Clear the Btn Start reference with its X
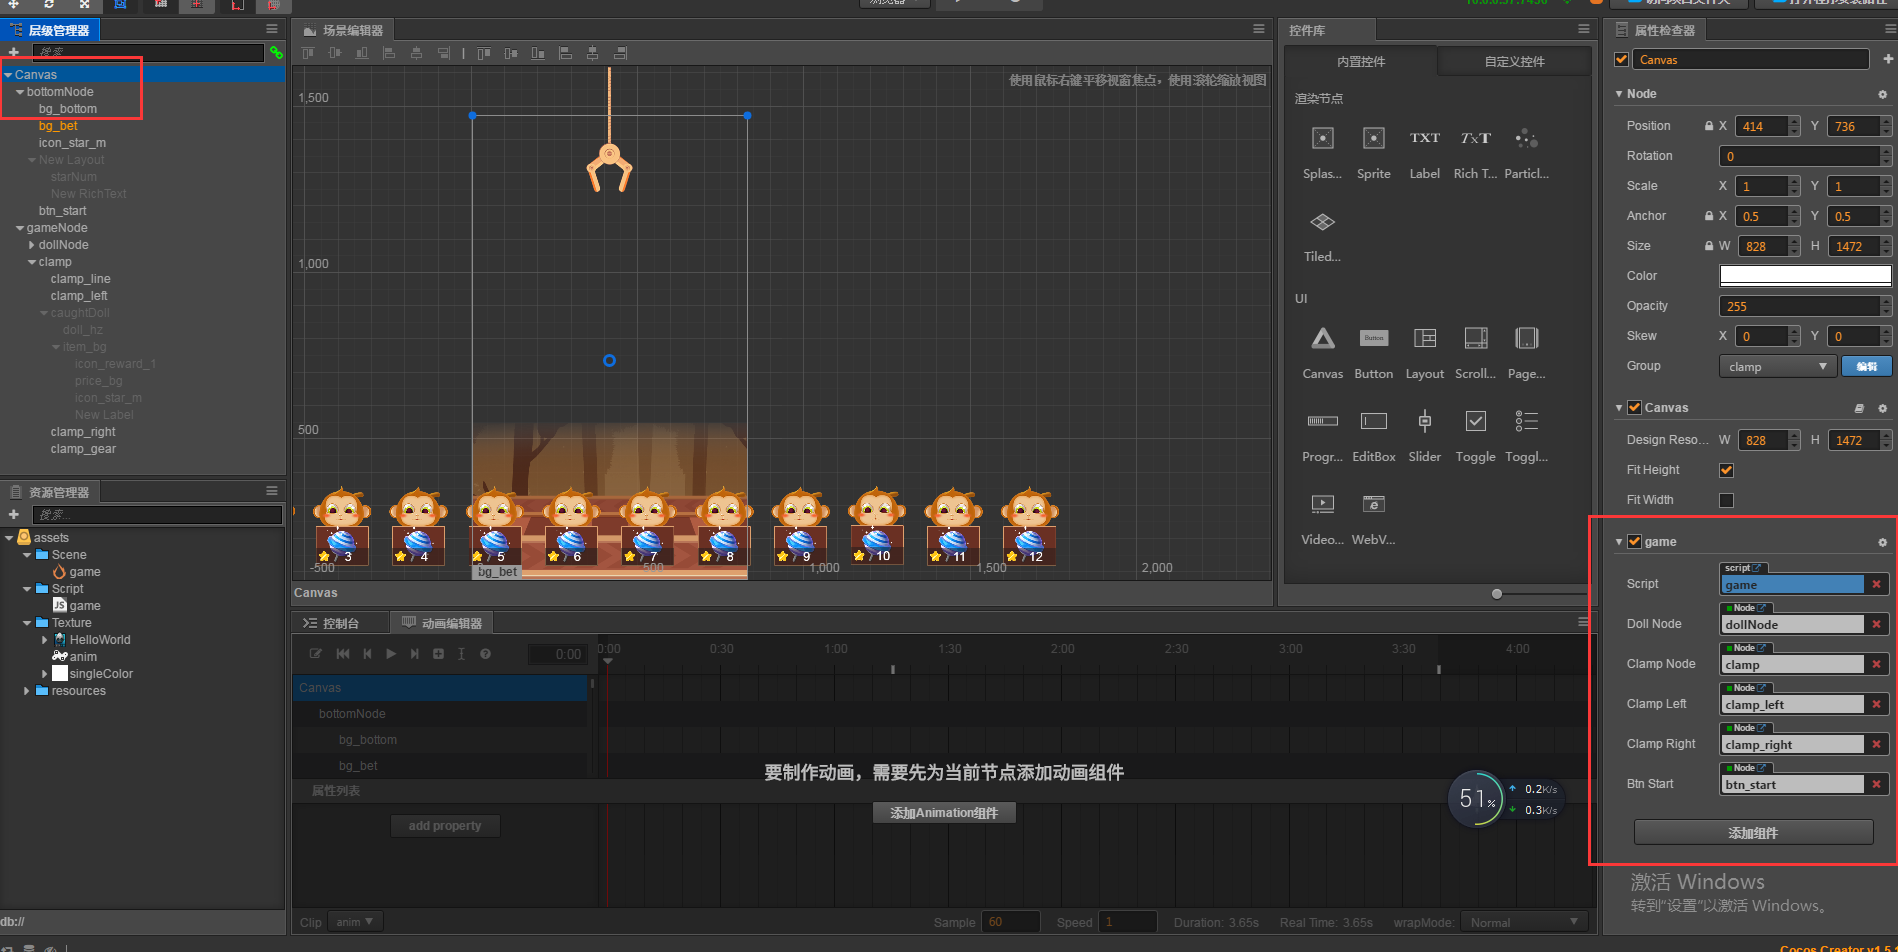The width and height of the screenshot is (1898, 952). coord(1876,784)
